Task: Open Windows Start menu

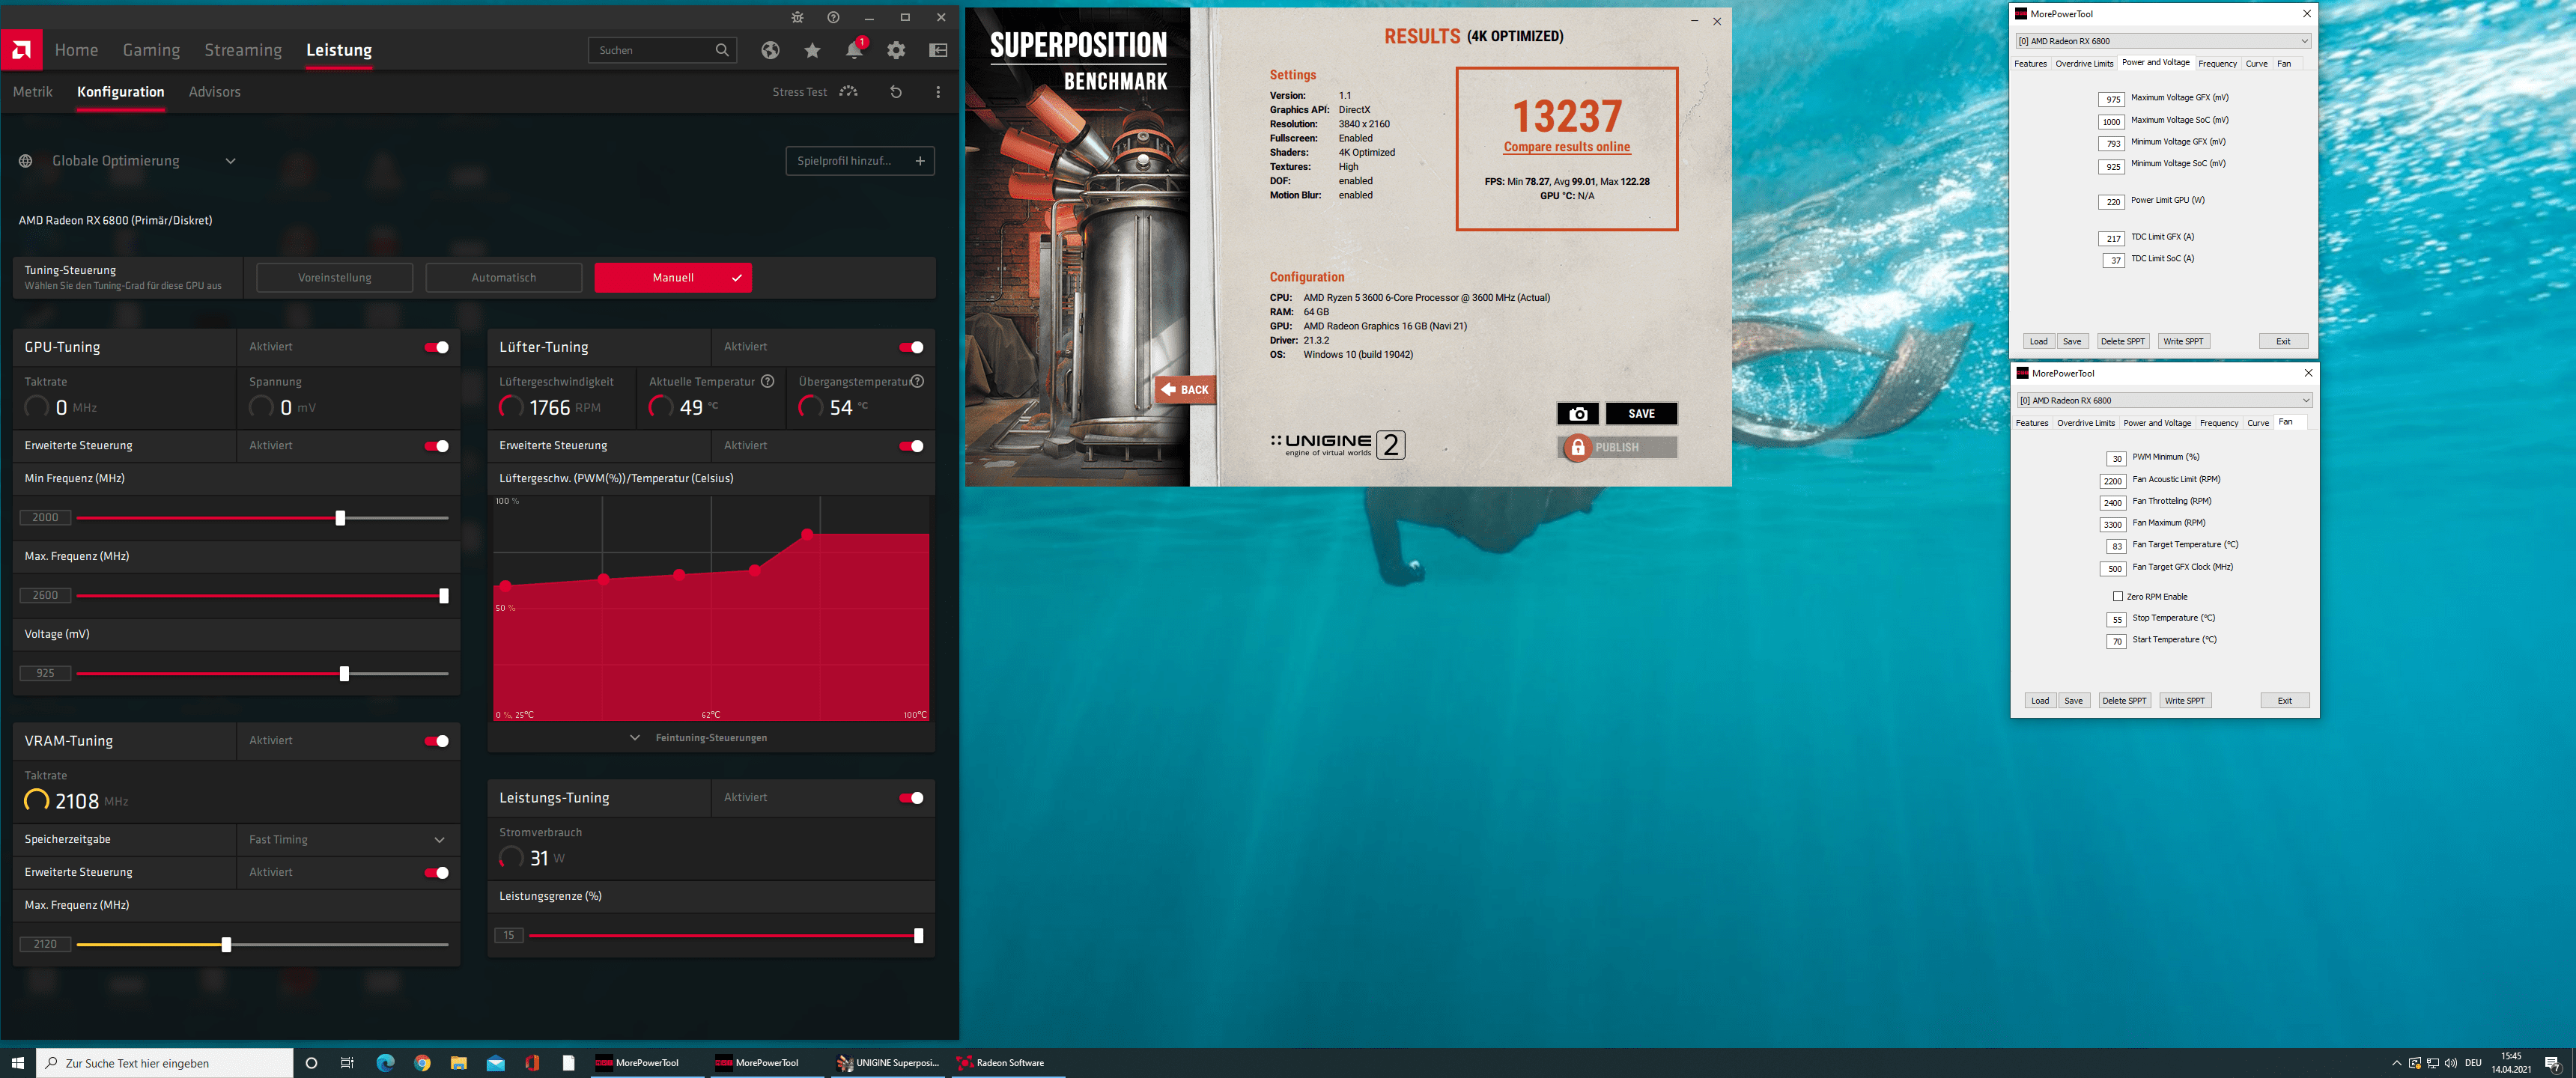Action: point(17,1062)
